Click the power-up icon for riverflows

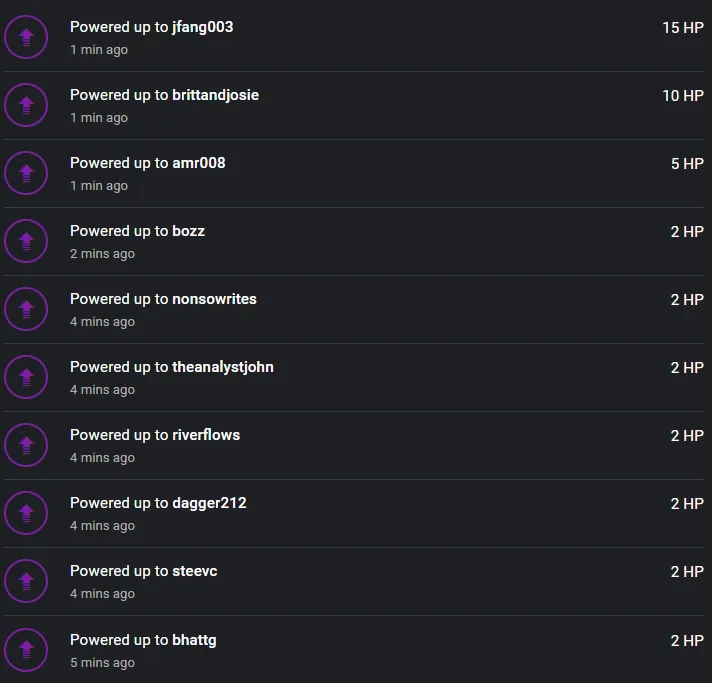(x=26, y=445)
